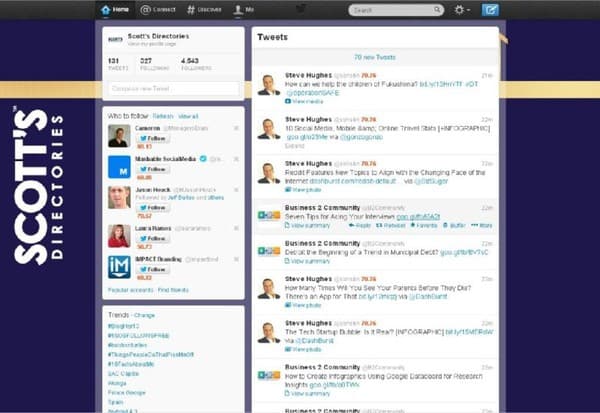Click the Compose new Tweet quill button
Screen dimensions: 600x413
490,10
